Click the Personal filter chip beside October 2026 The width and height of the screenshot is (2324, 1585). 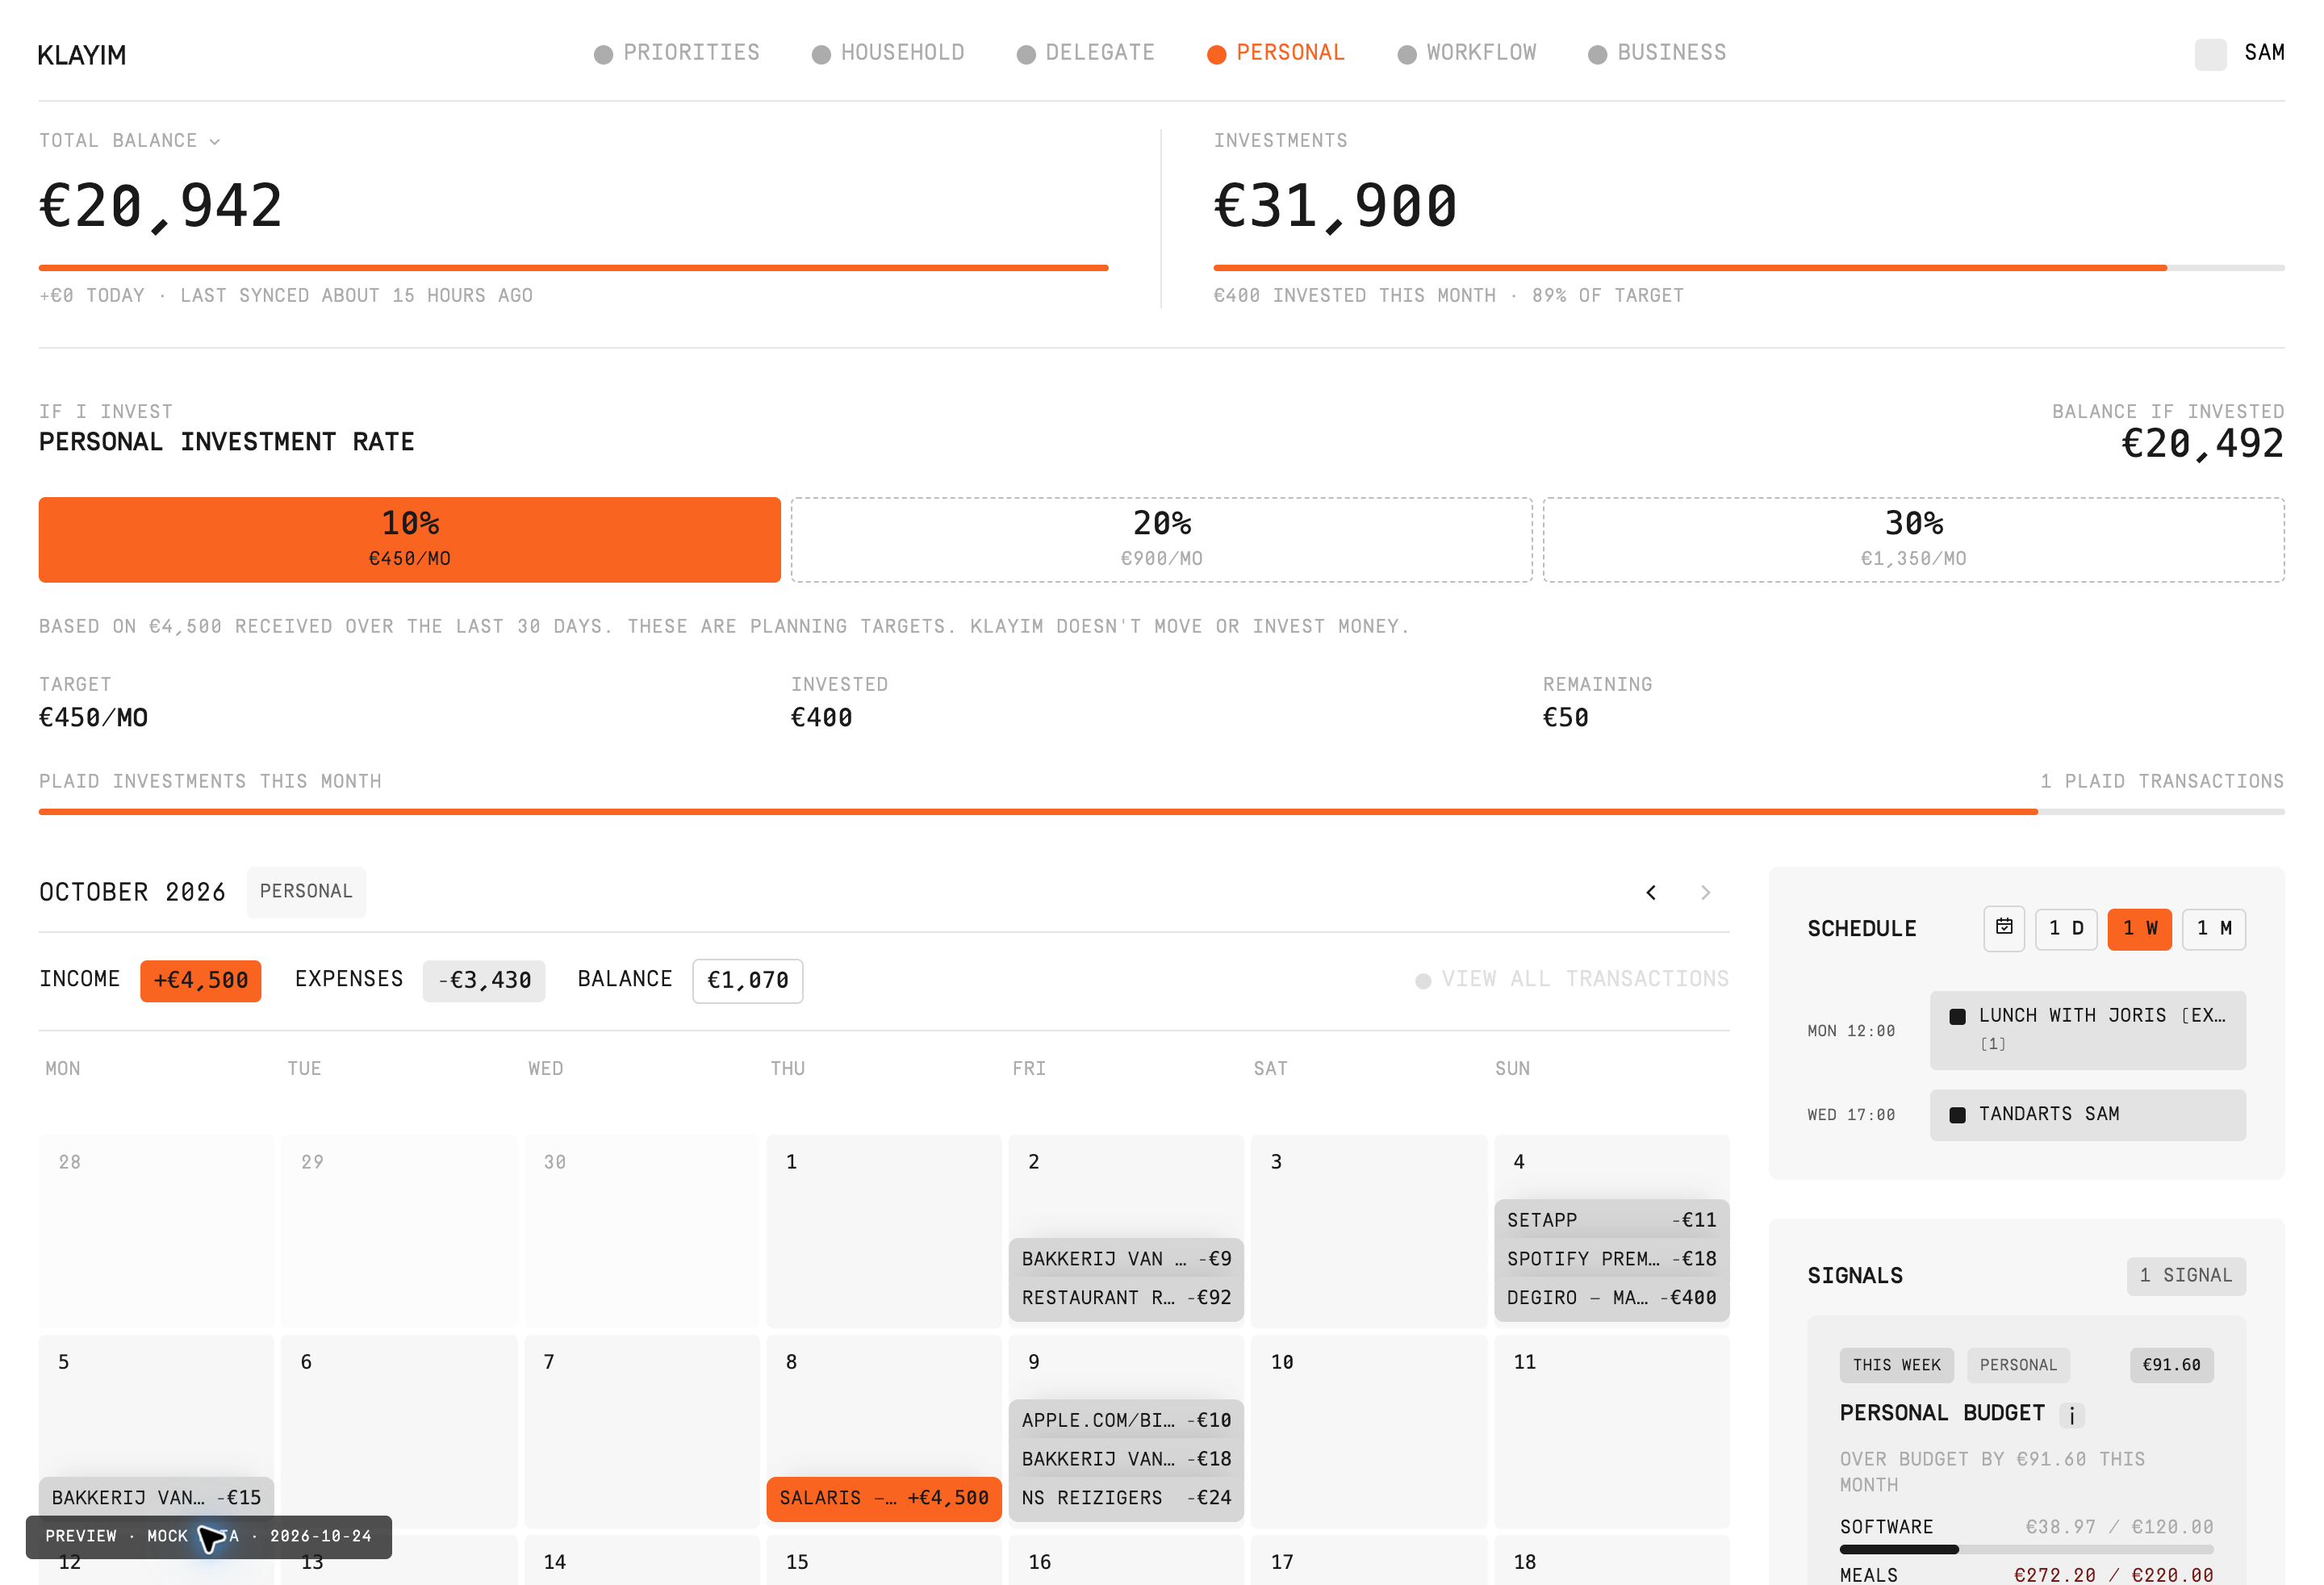click(306, 891)
